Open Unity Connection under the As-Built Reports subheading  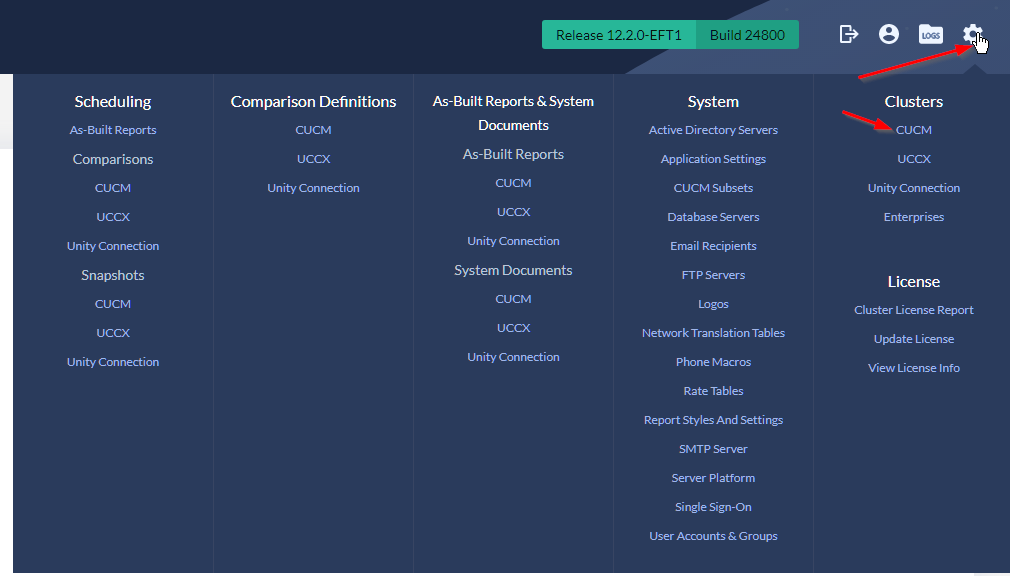click(x=513, y=240)
